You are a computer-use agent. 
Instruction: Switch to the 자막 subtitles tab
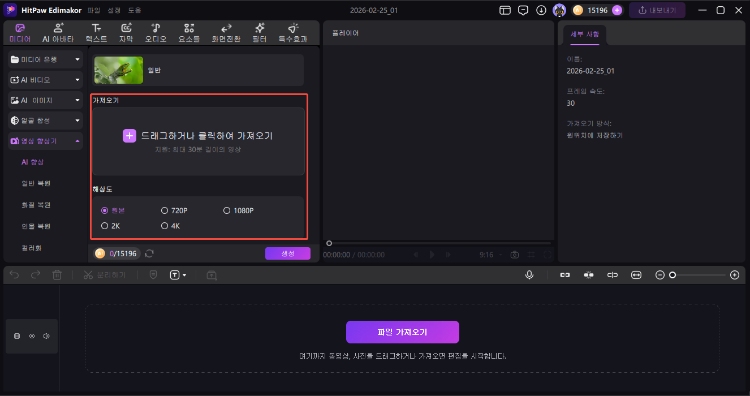click(x=126, y=33)
